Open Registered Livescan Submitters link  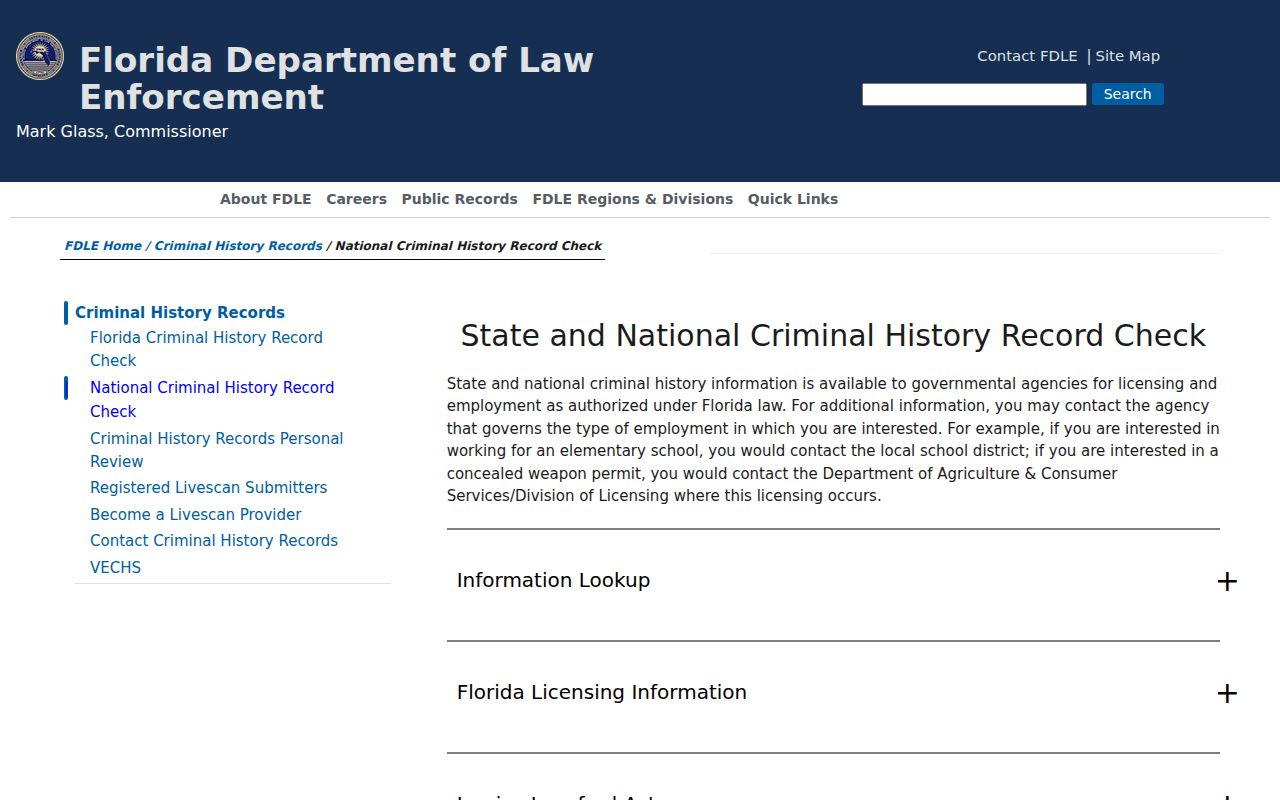pyautogui.click(x=208, y=488)
